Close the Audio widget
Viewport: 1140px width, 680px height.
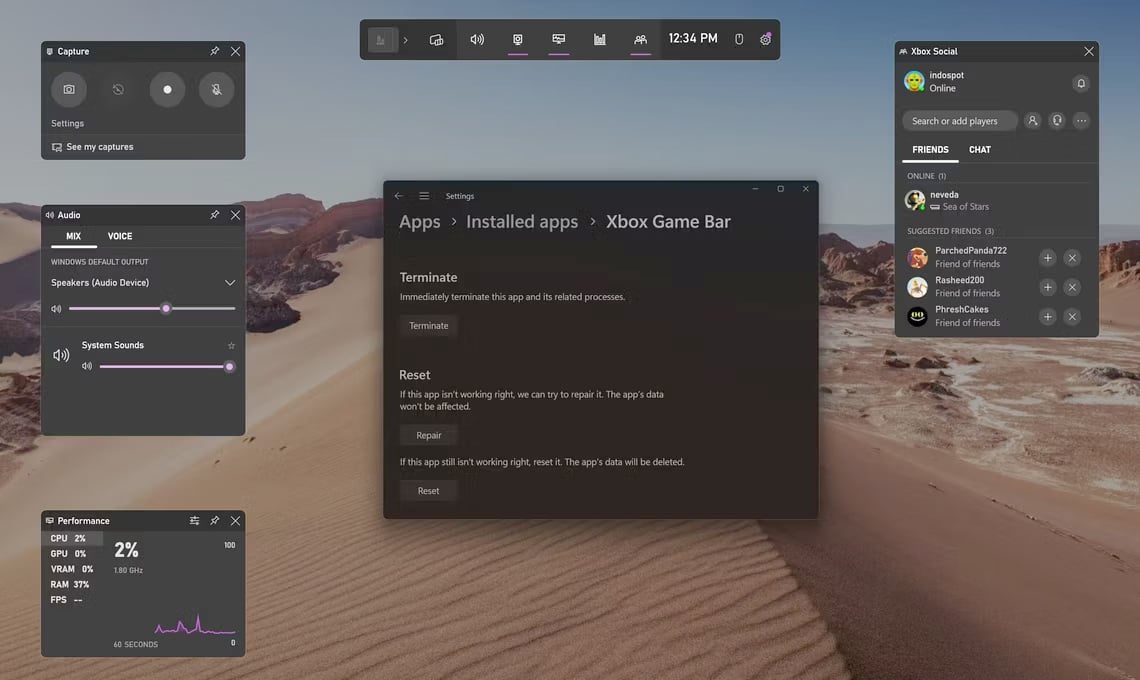tap(235, 215)
